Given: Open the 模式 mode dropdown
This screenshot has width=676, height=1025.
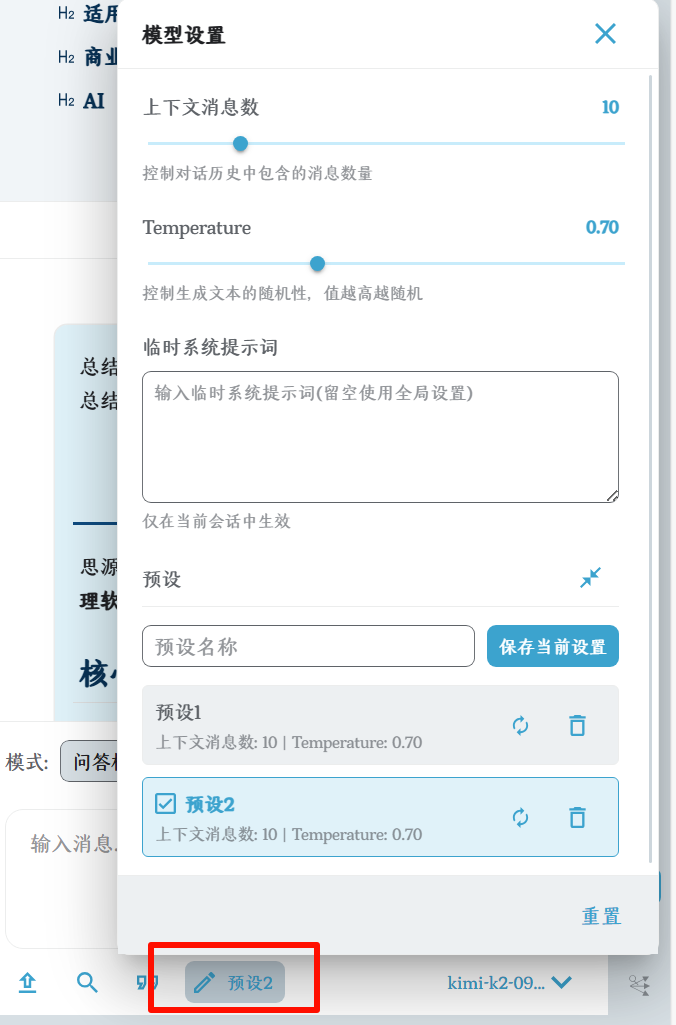Looking at the screenshot, I should pos(90,761).
